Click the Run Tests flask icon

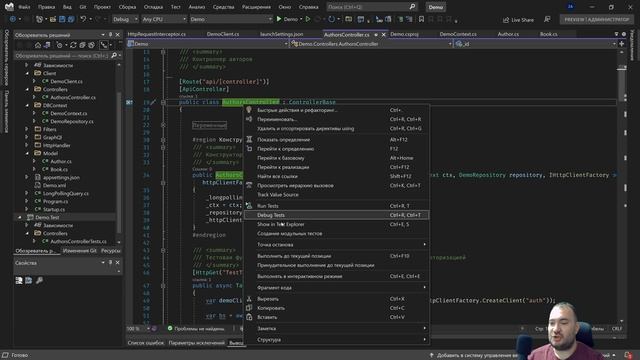pos(249,206)
